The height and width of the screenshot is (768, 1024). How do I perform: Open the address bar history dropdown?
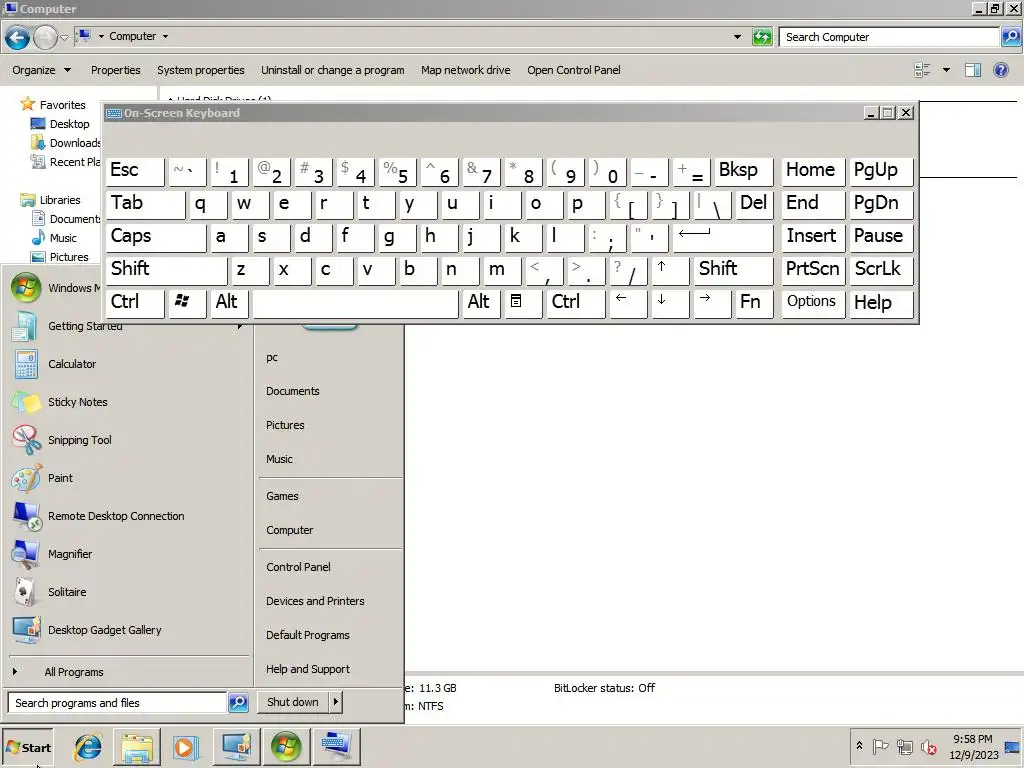coord(737,37)
